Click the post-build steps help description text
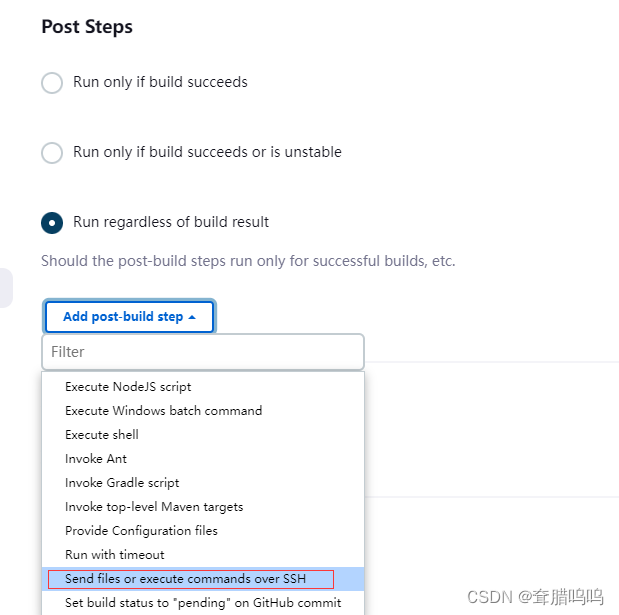Screen dimensions: 619x615 pos(248,262)
